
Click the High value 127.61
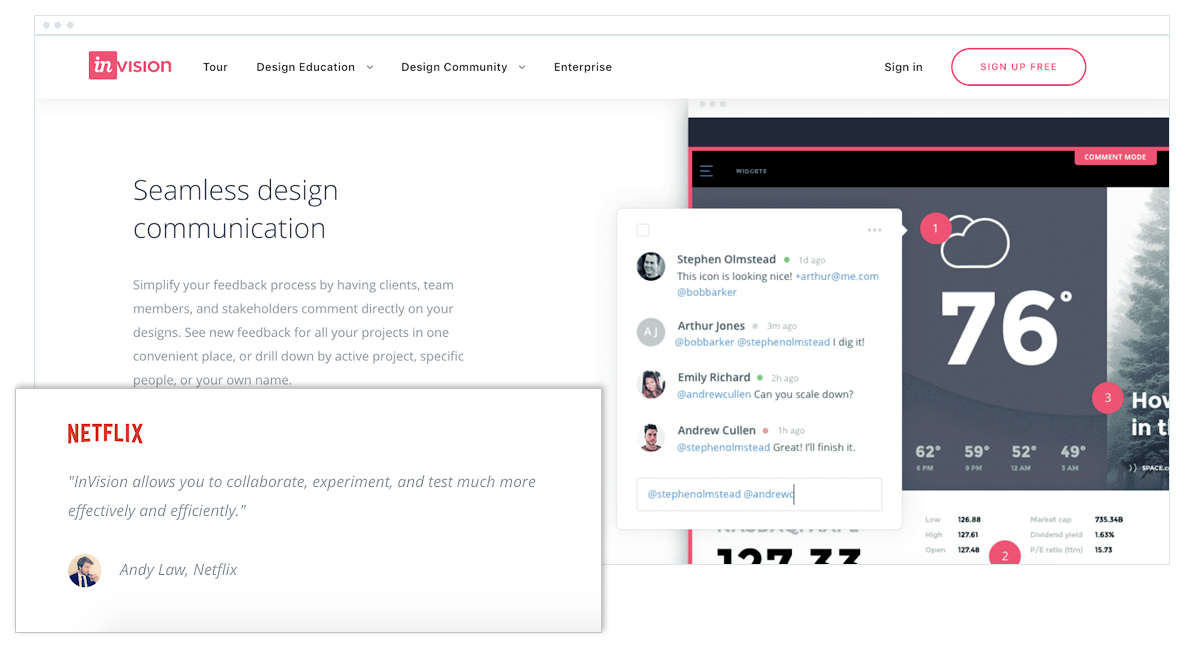pos(968,535)
